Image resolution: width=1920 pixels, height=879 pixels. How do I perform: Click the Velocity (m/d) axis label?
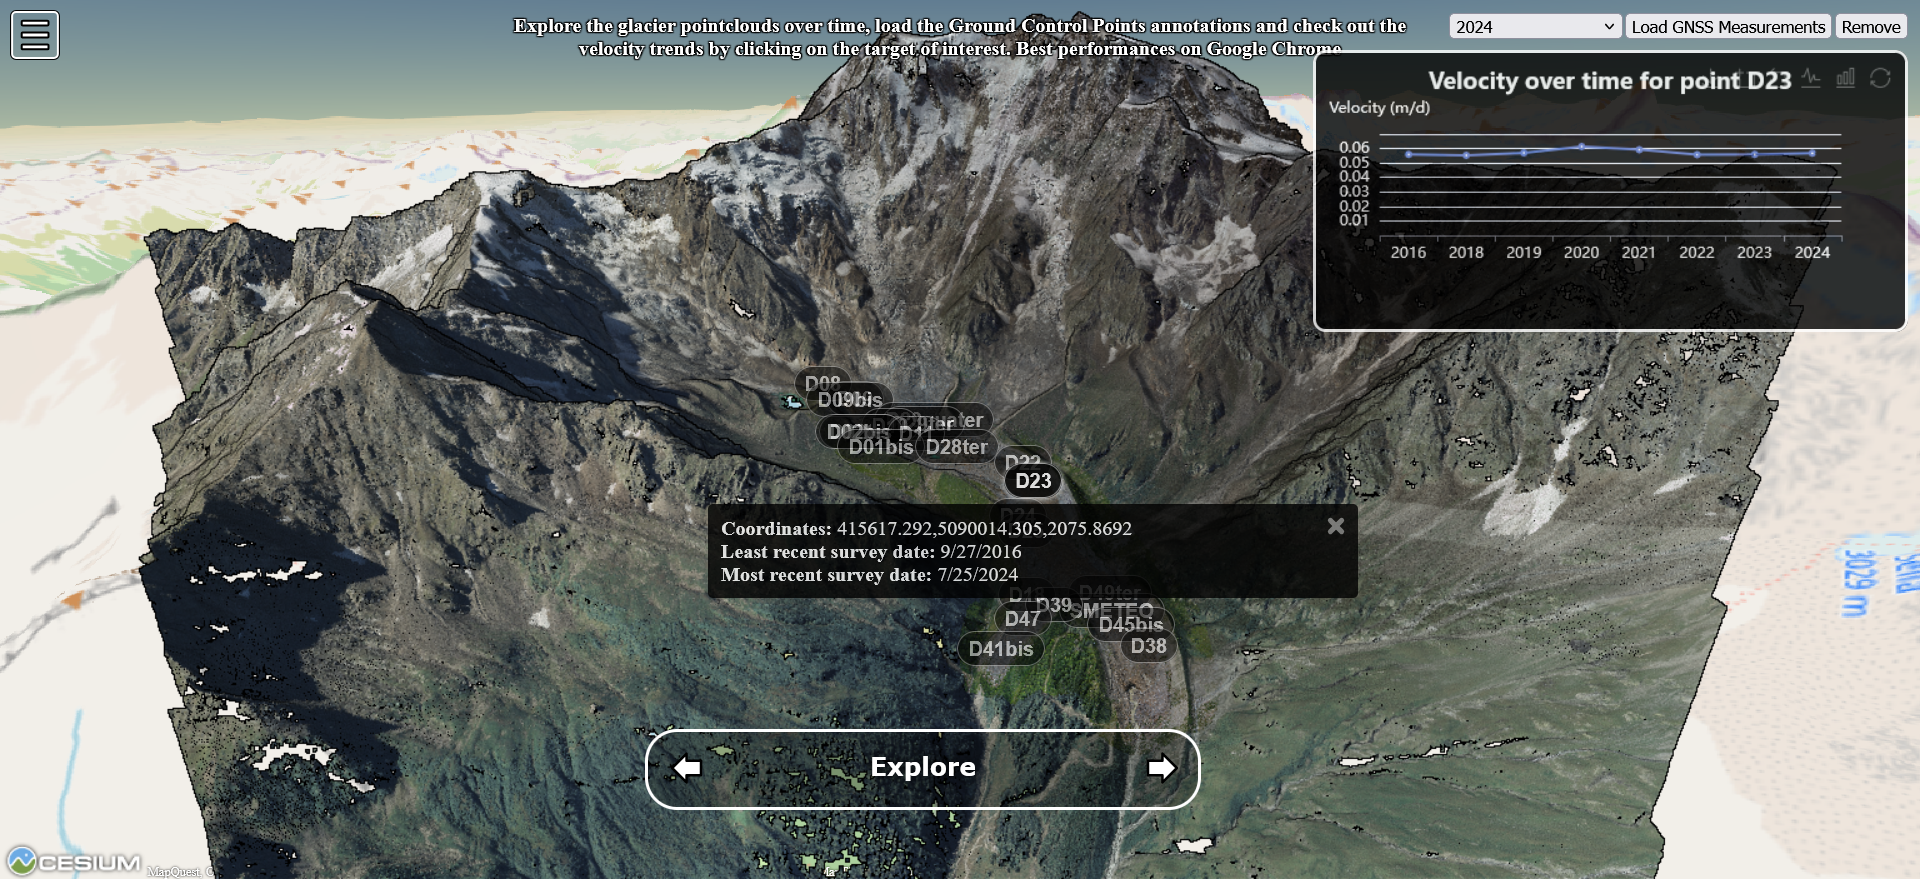point(1379,107)
